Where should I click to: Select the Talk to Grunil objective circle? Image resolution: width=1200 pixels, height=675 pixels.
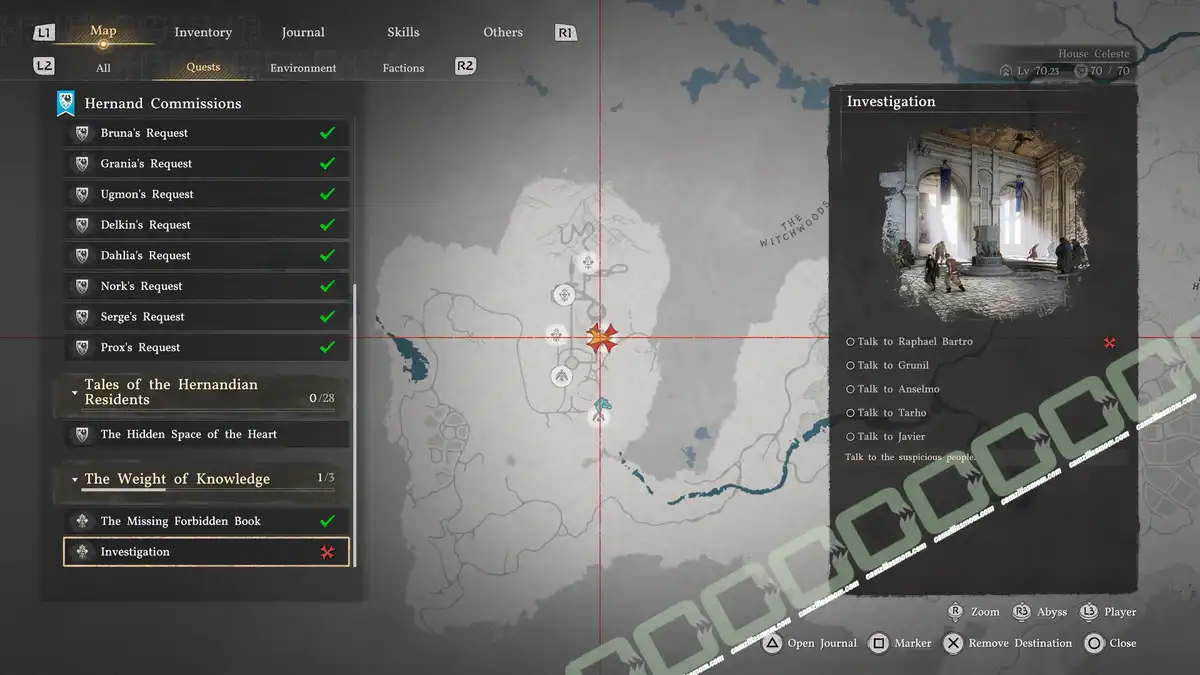pos(850,366)
